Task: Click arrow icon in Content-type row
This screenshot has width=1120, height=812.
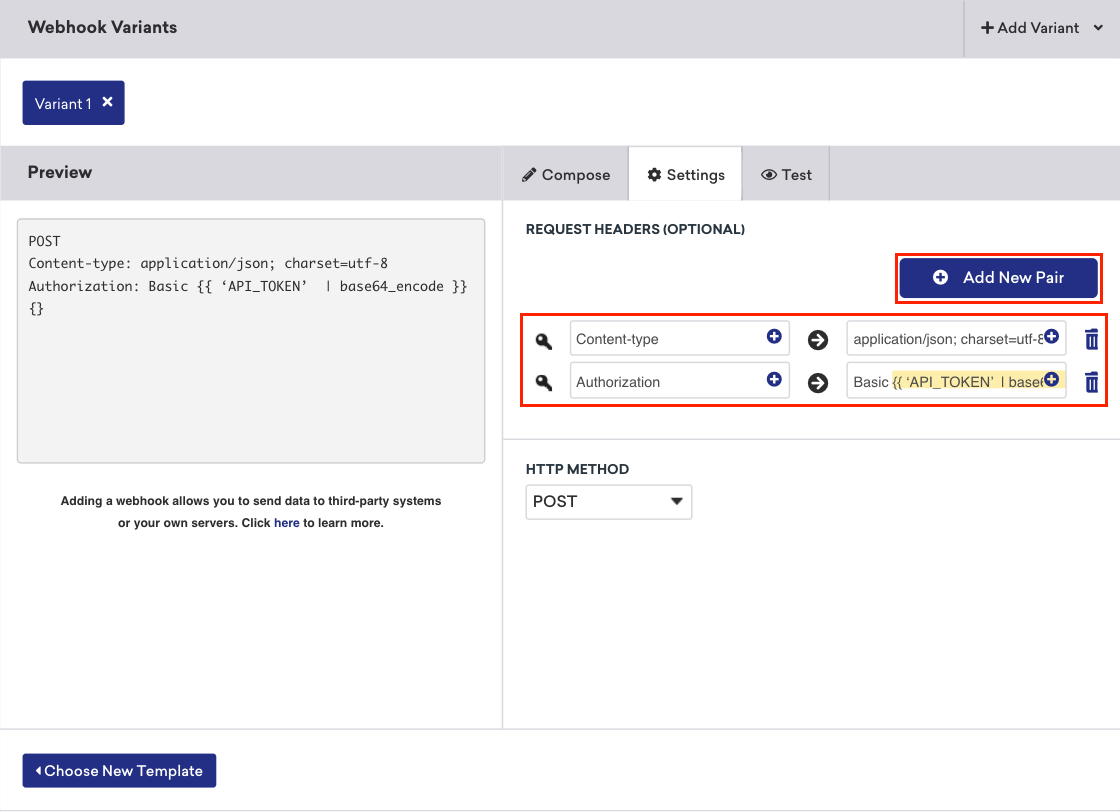Action: coord(818,340)
